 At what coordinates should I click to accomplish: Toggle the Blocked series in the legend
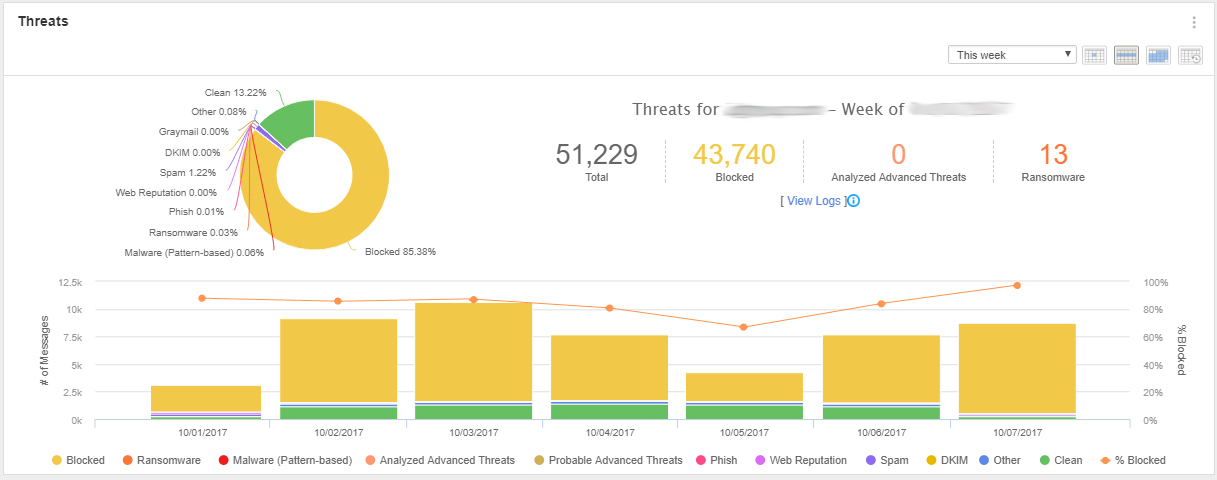coord(77,460)
